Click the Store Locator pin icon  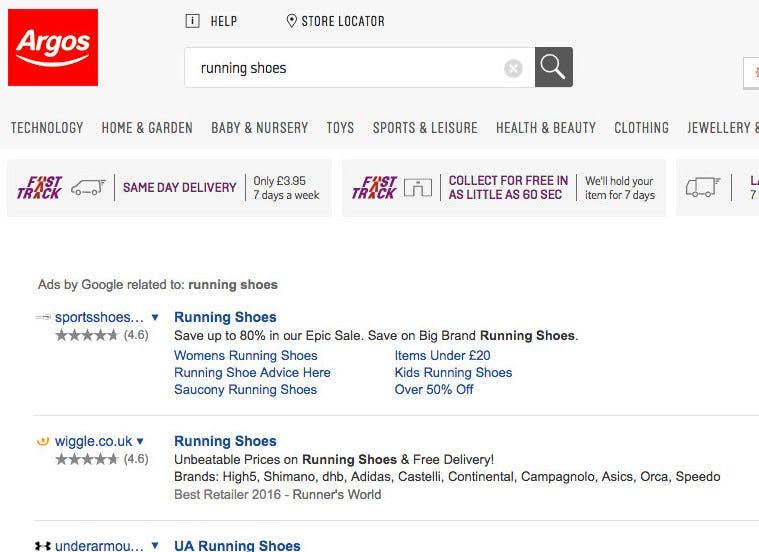click(x=292, y=21)
